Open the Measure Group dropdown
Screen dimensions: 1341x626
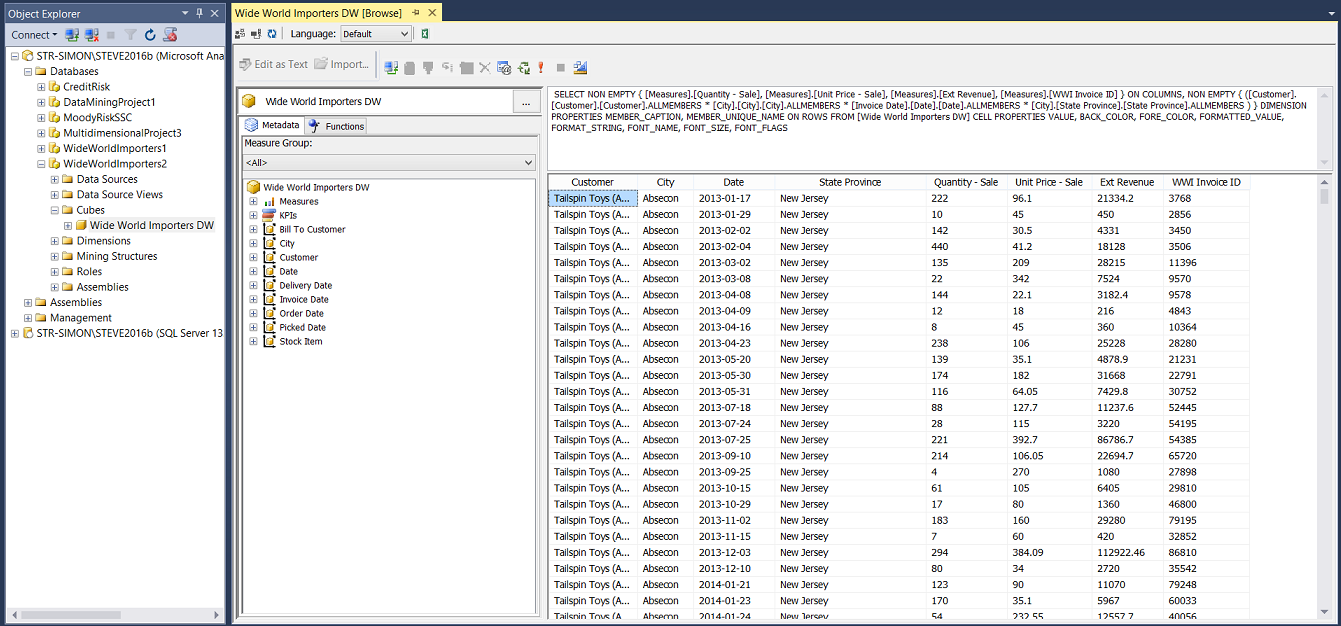[389, 163]
